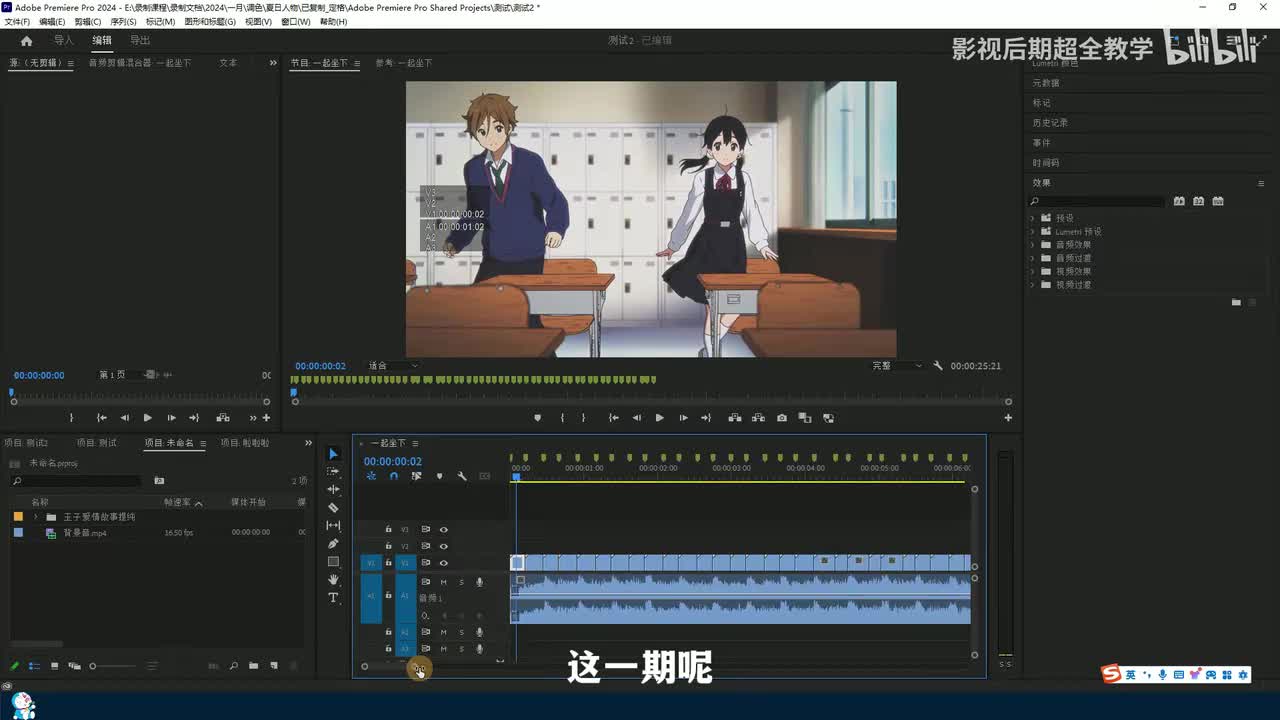The width and height of the screenshot is (1280, 720).
Task: Switch to the 项目: 测试 tab
Action: (x=96, y=443)
